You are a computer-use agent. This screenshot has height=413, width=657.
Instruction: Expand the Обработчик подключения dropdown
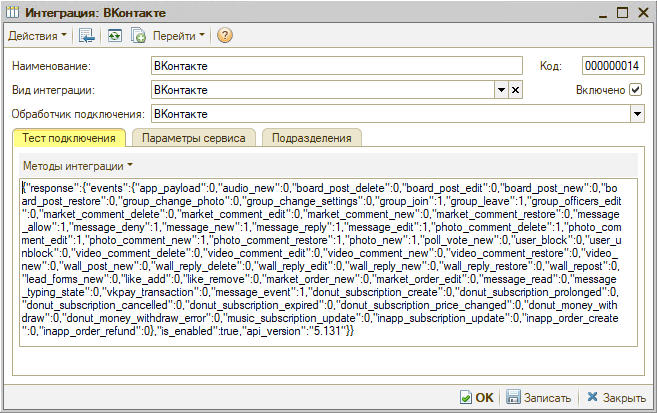pos(637,114)
